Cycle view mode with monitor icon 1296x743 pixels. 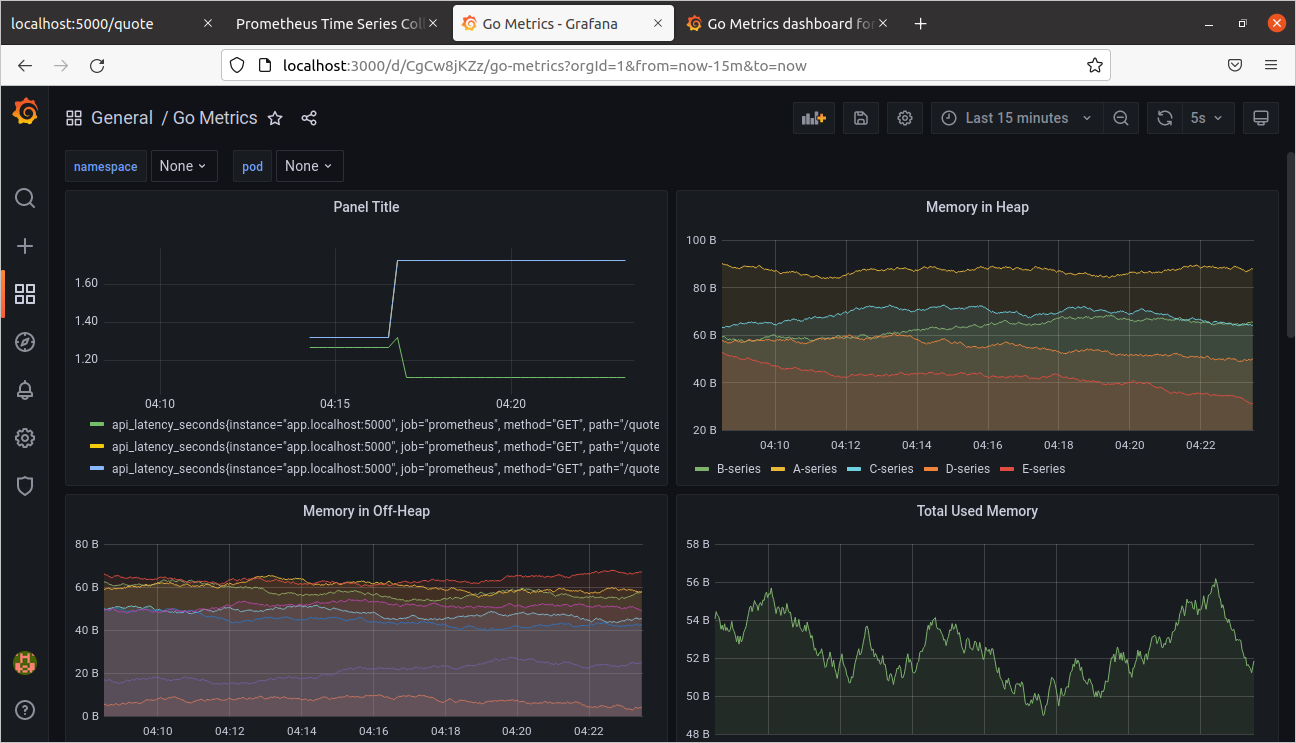tap(1261, 118)
